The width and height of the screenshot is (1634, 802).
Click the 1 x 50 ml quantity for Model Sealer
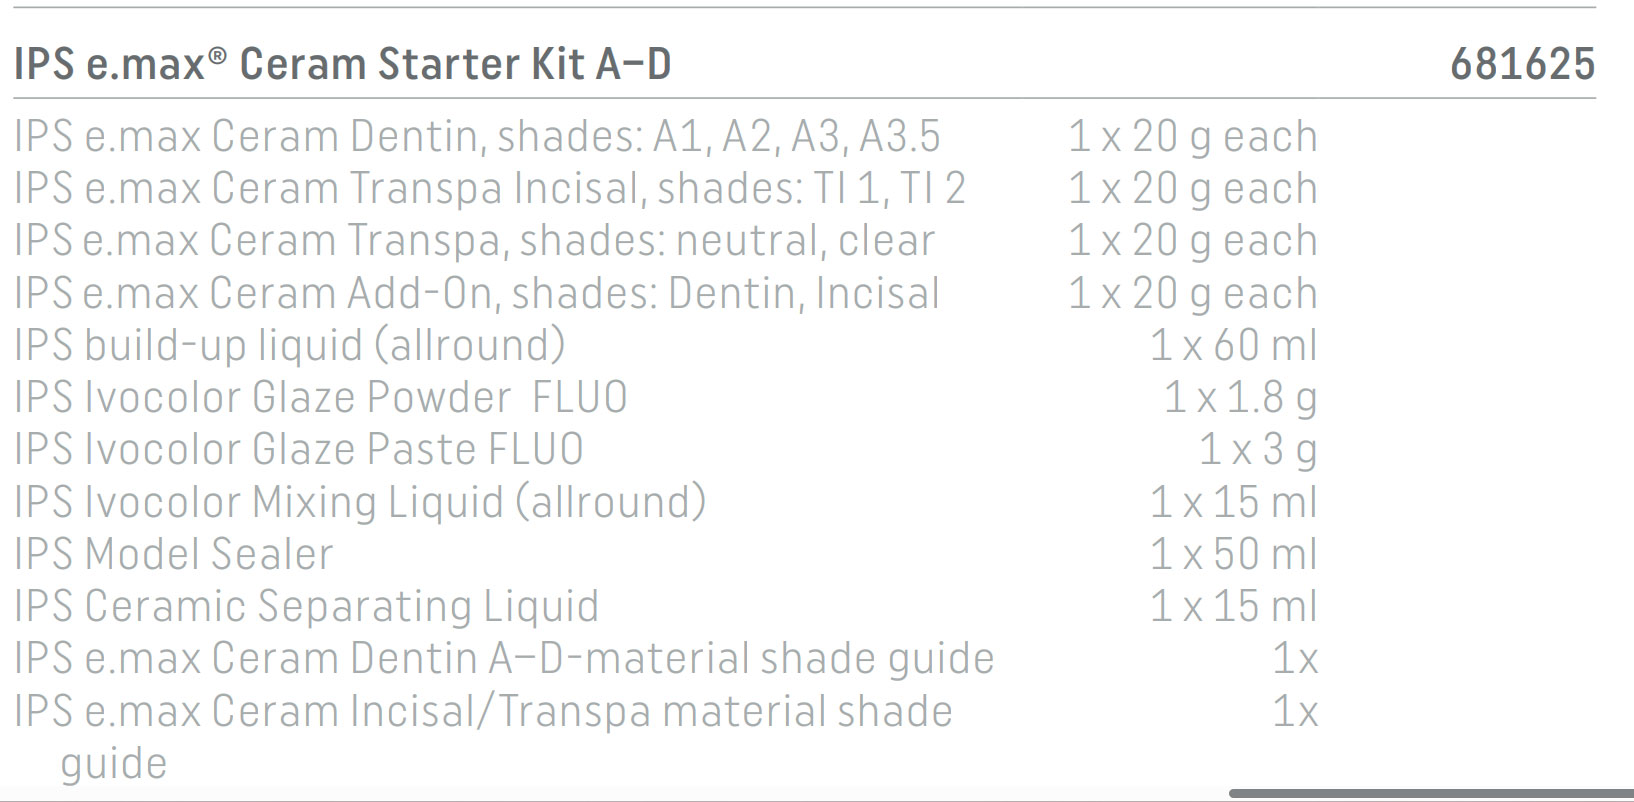pos(1234,555)
